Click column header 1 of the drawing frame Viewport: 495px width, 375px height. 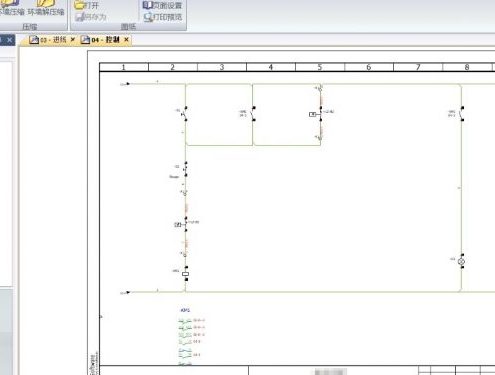pyautogui.click(x=124, y=67)
